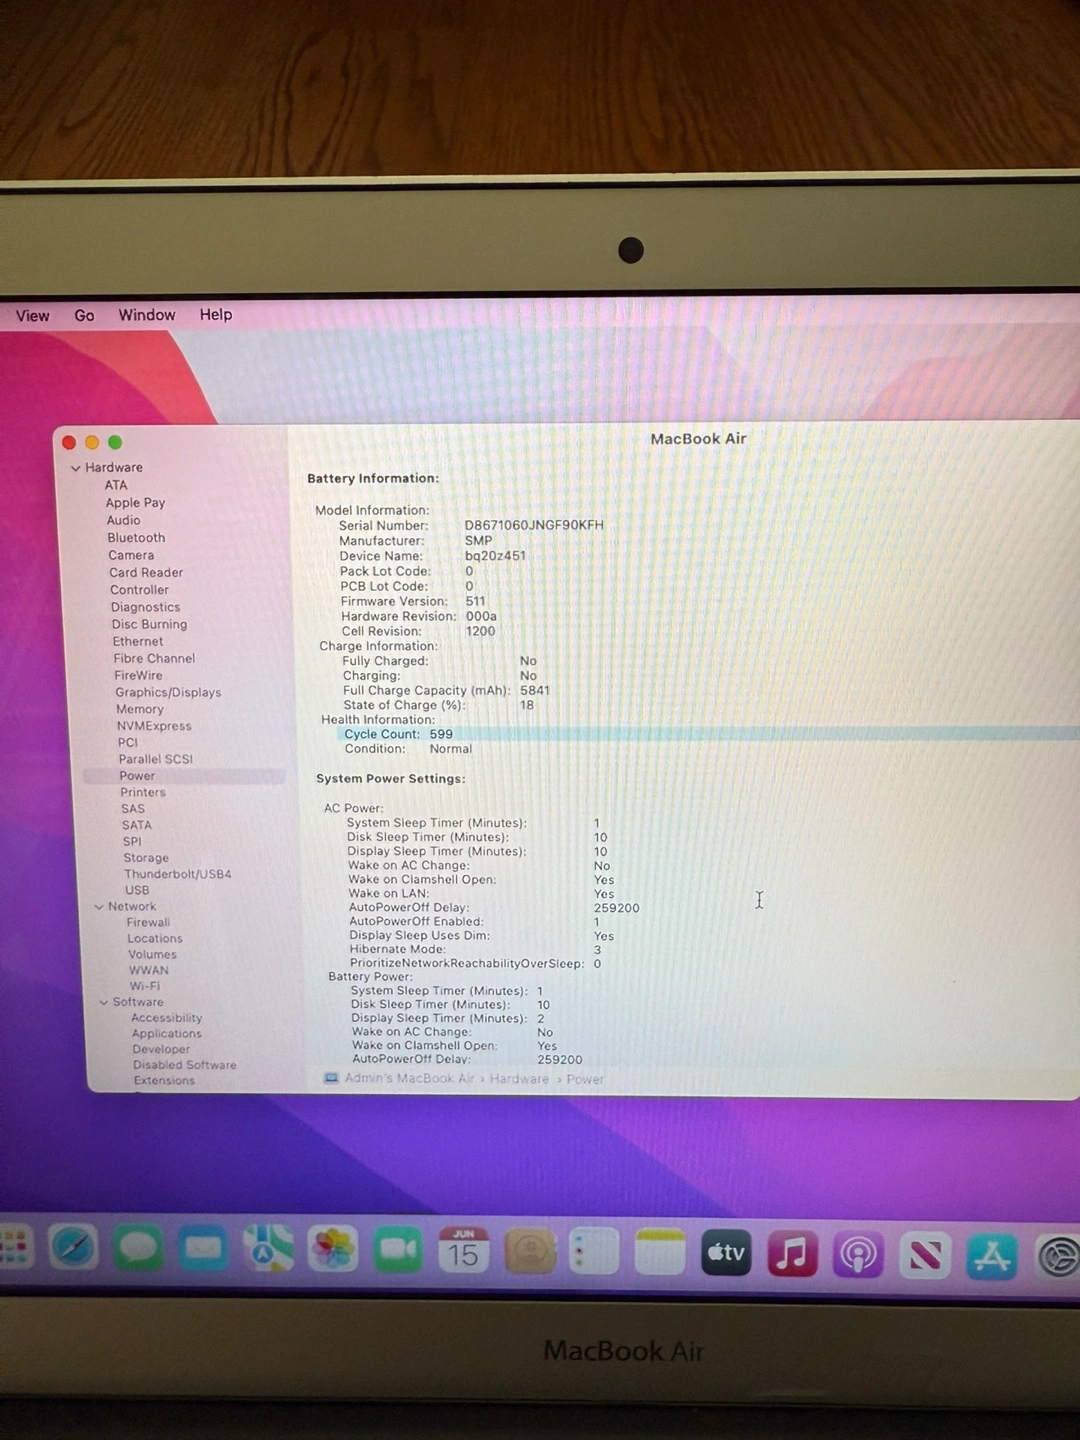
Task: Select Camera in sidebar
Action: pos(131,555)
